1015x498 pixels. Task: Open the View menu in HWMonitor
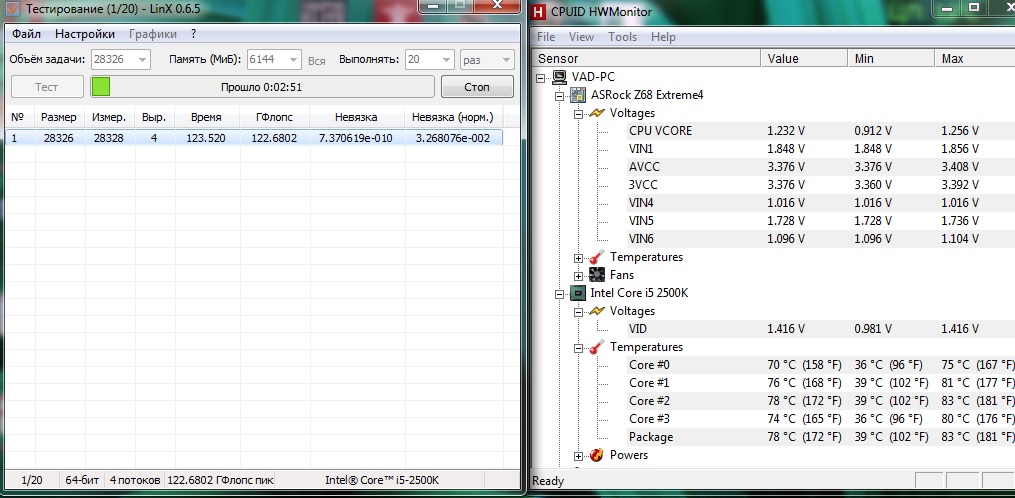coord(581,37)
